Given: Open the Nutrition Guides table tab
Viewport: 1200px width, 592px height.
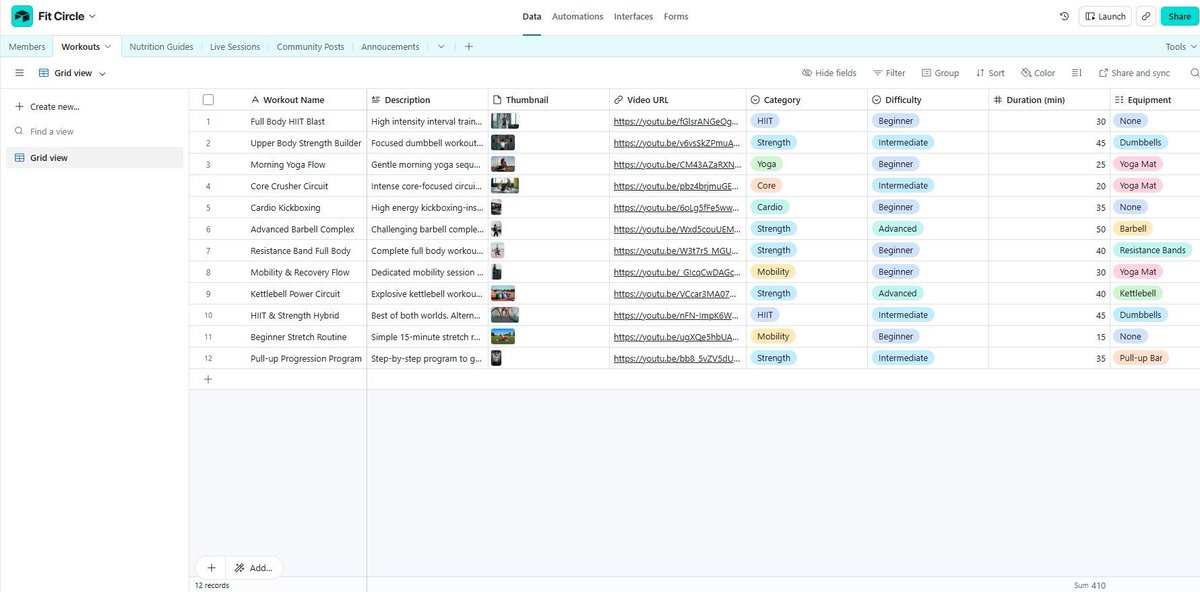Looking at the screenshot, I should [x=161, y=47].
